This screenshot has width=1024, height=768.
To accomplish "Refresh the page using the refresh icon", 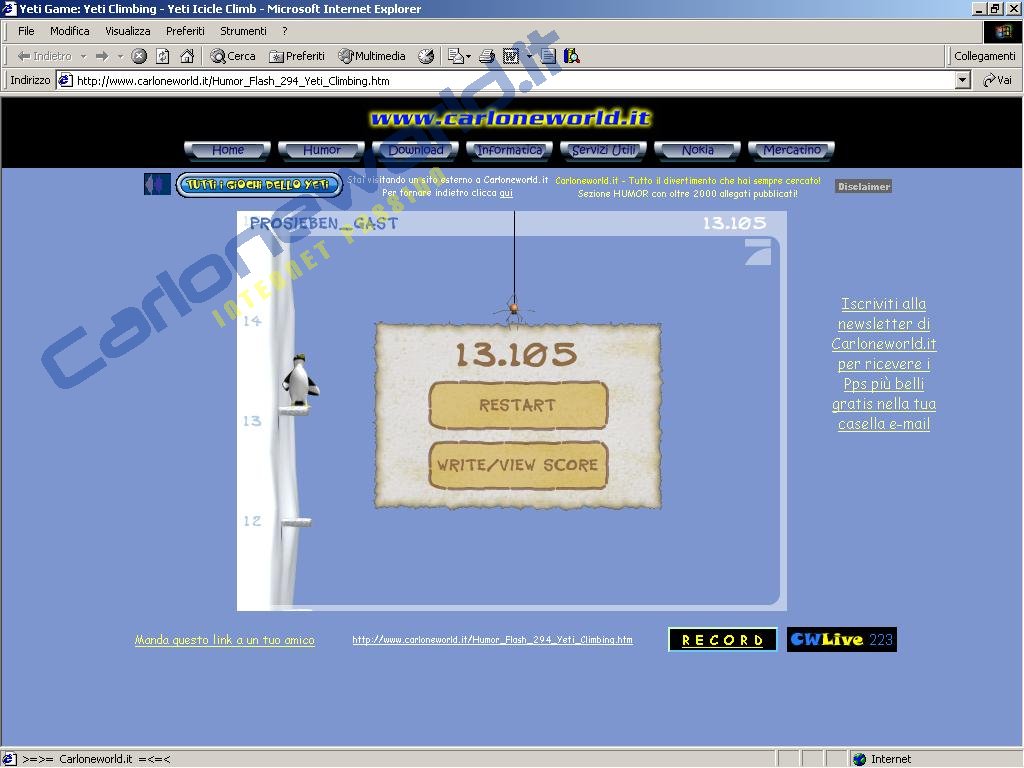I will pyautogui.click(x=163, y=56).
